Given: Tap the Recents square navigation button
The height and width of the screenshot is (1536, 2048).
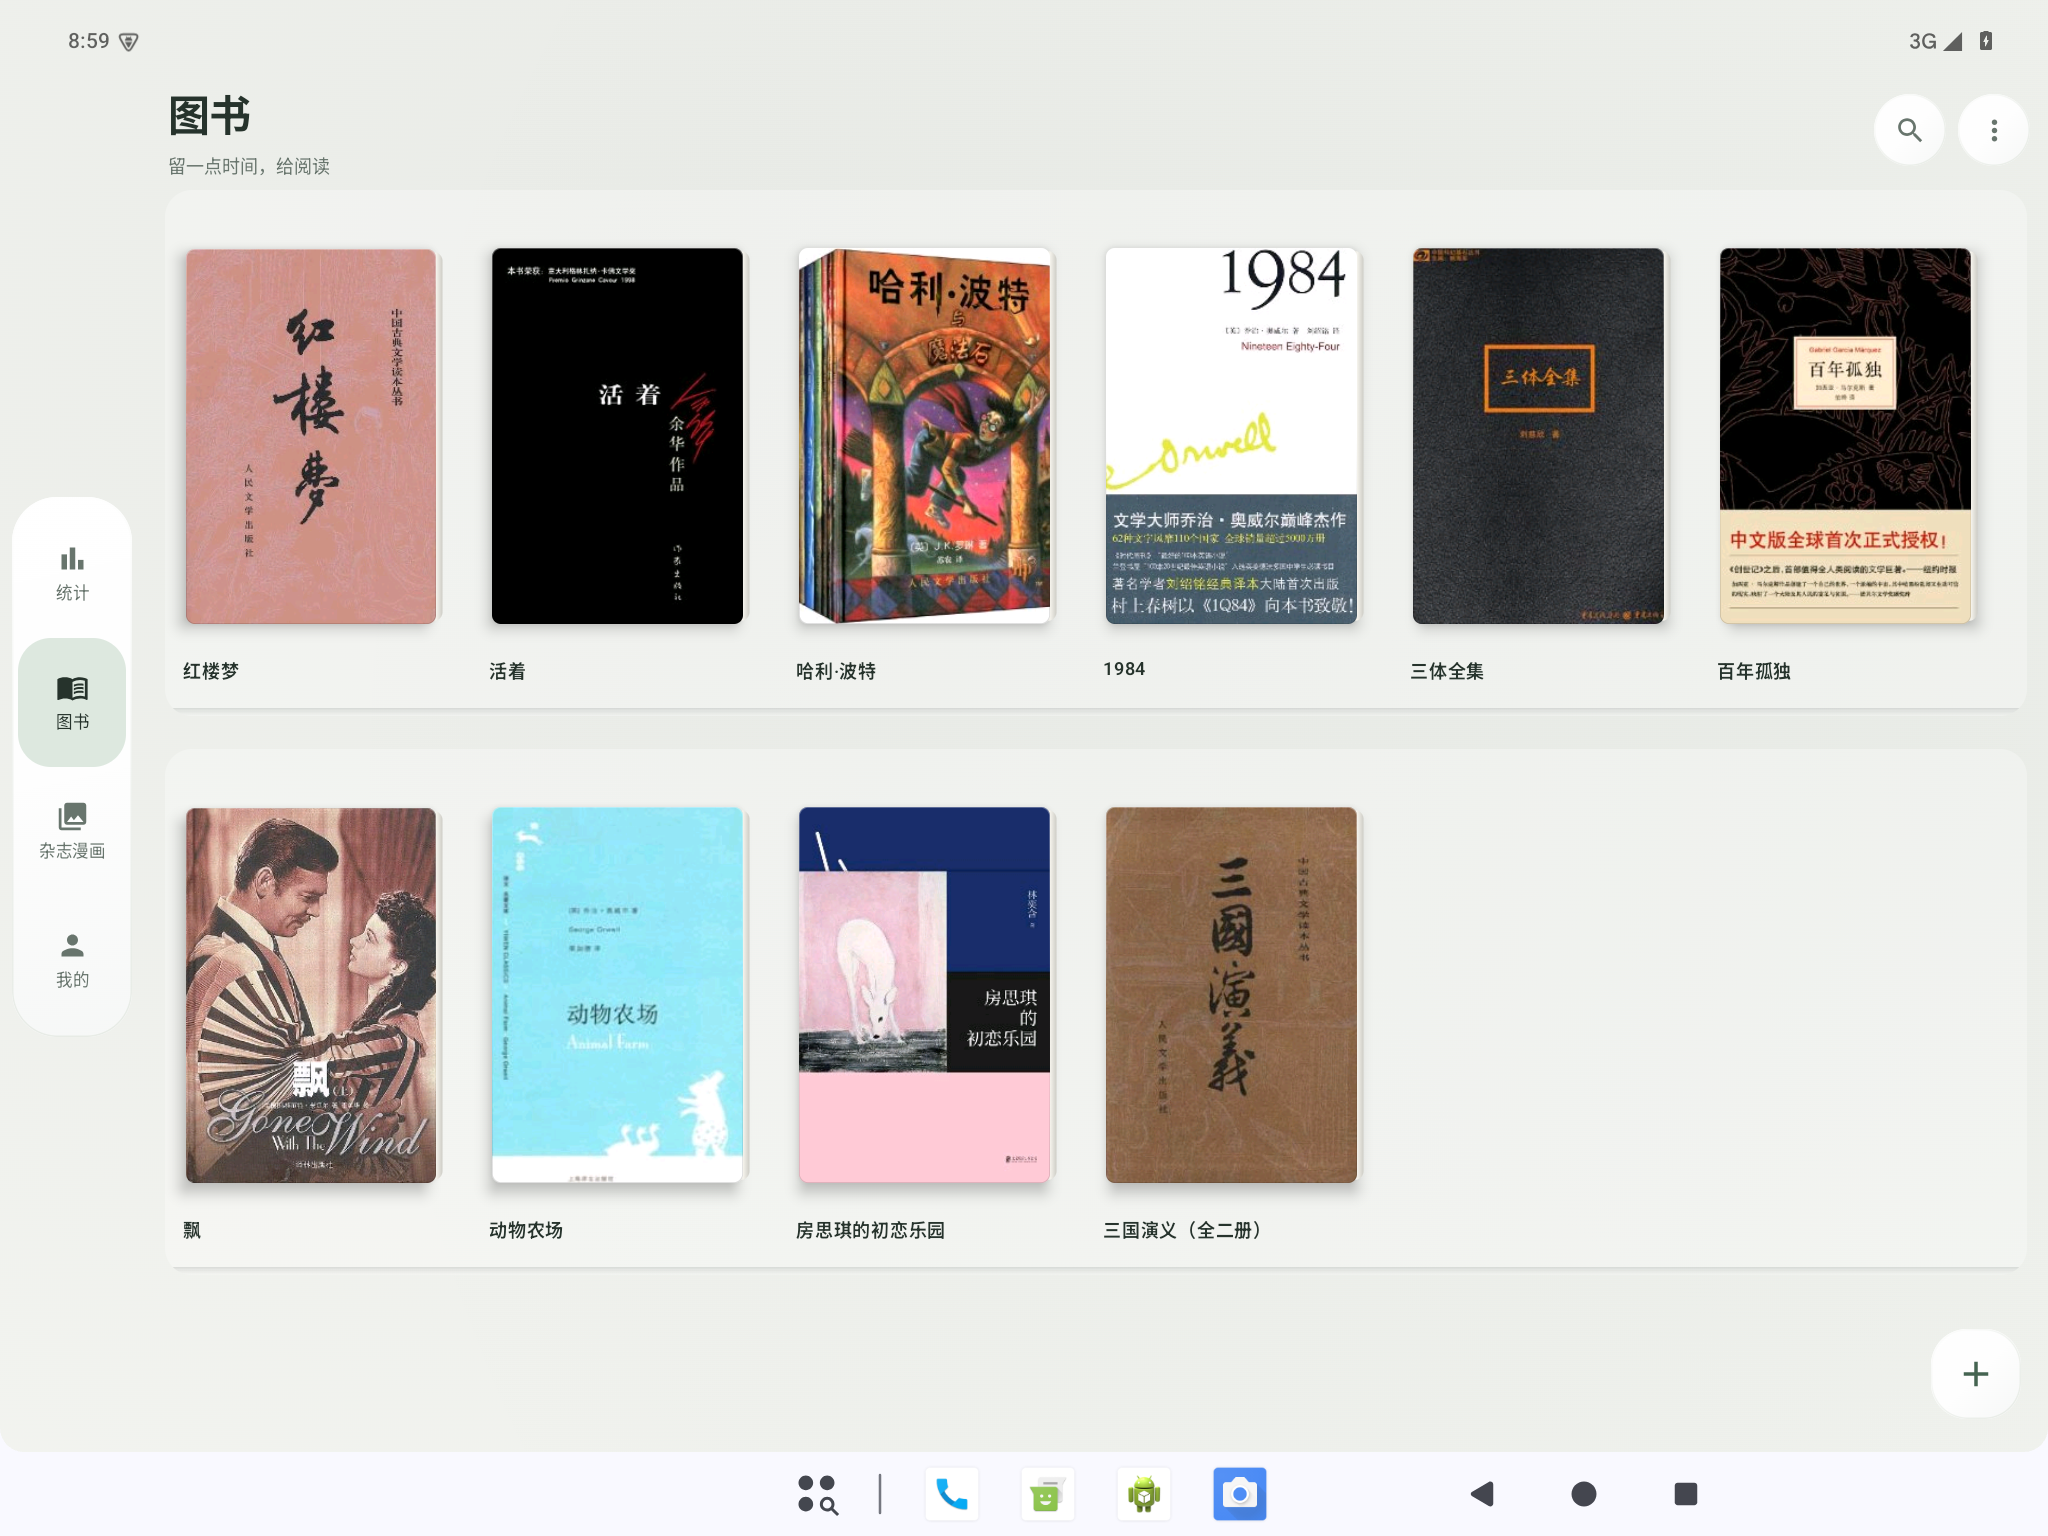Looking at the screenshot, I should (1686, 1494).
